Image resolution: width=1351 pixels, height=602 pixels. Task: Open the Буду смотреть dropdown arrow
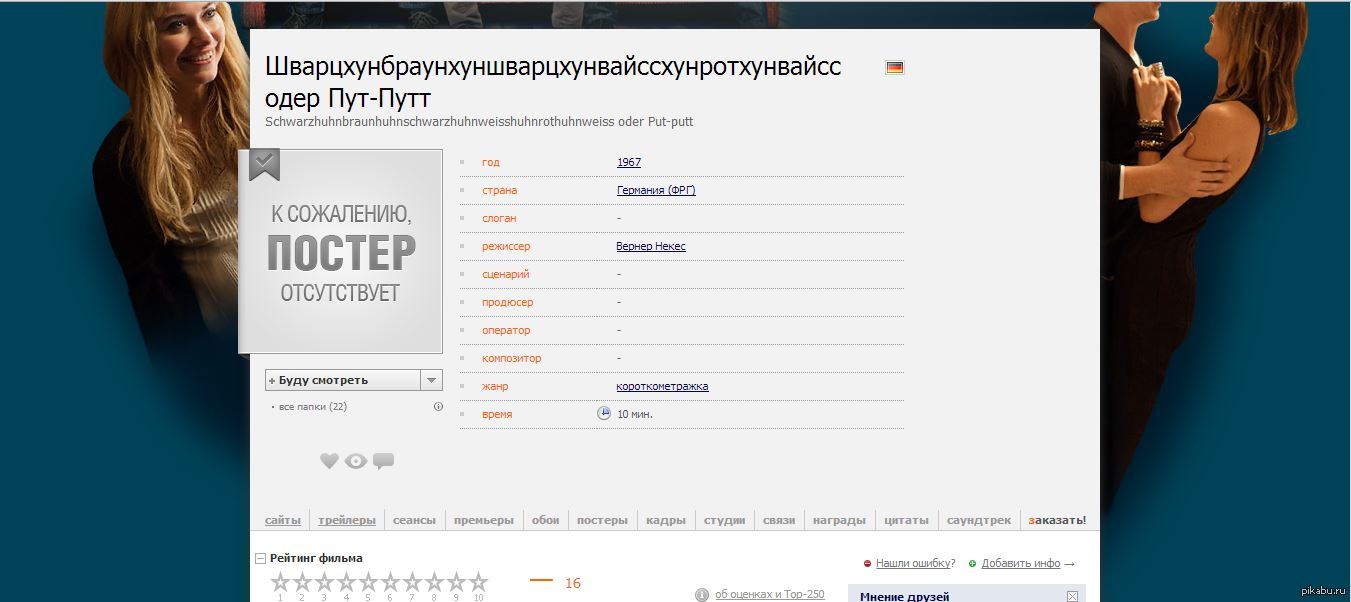pos(431,380)
